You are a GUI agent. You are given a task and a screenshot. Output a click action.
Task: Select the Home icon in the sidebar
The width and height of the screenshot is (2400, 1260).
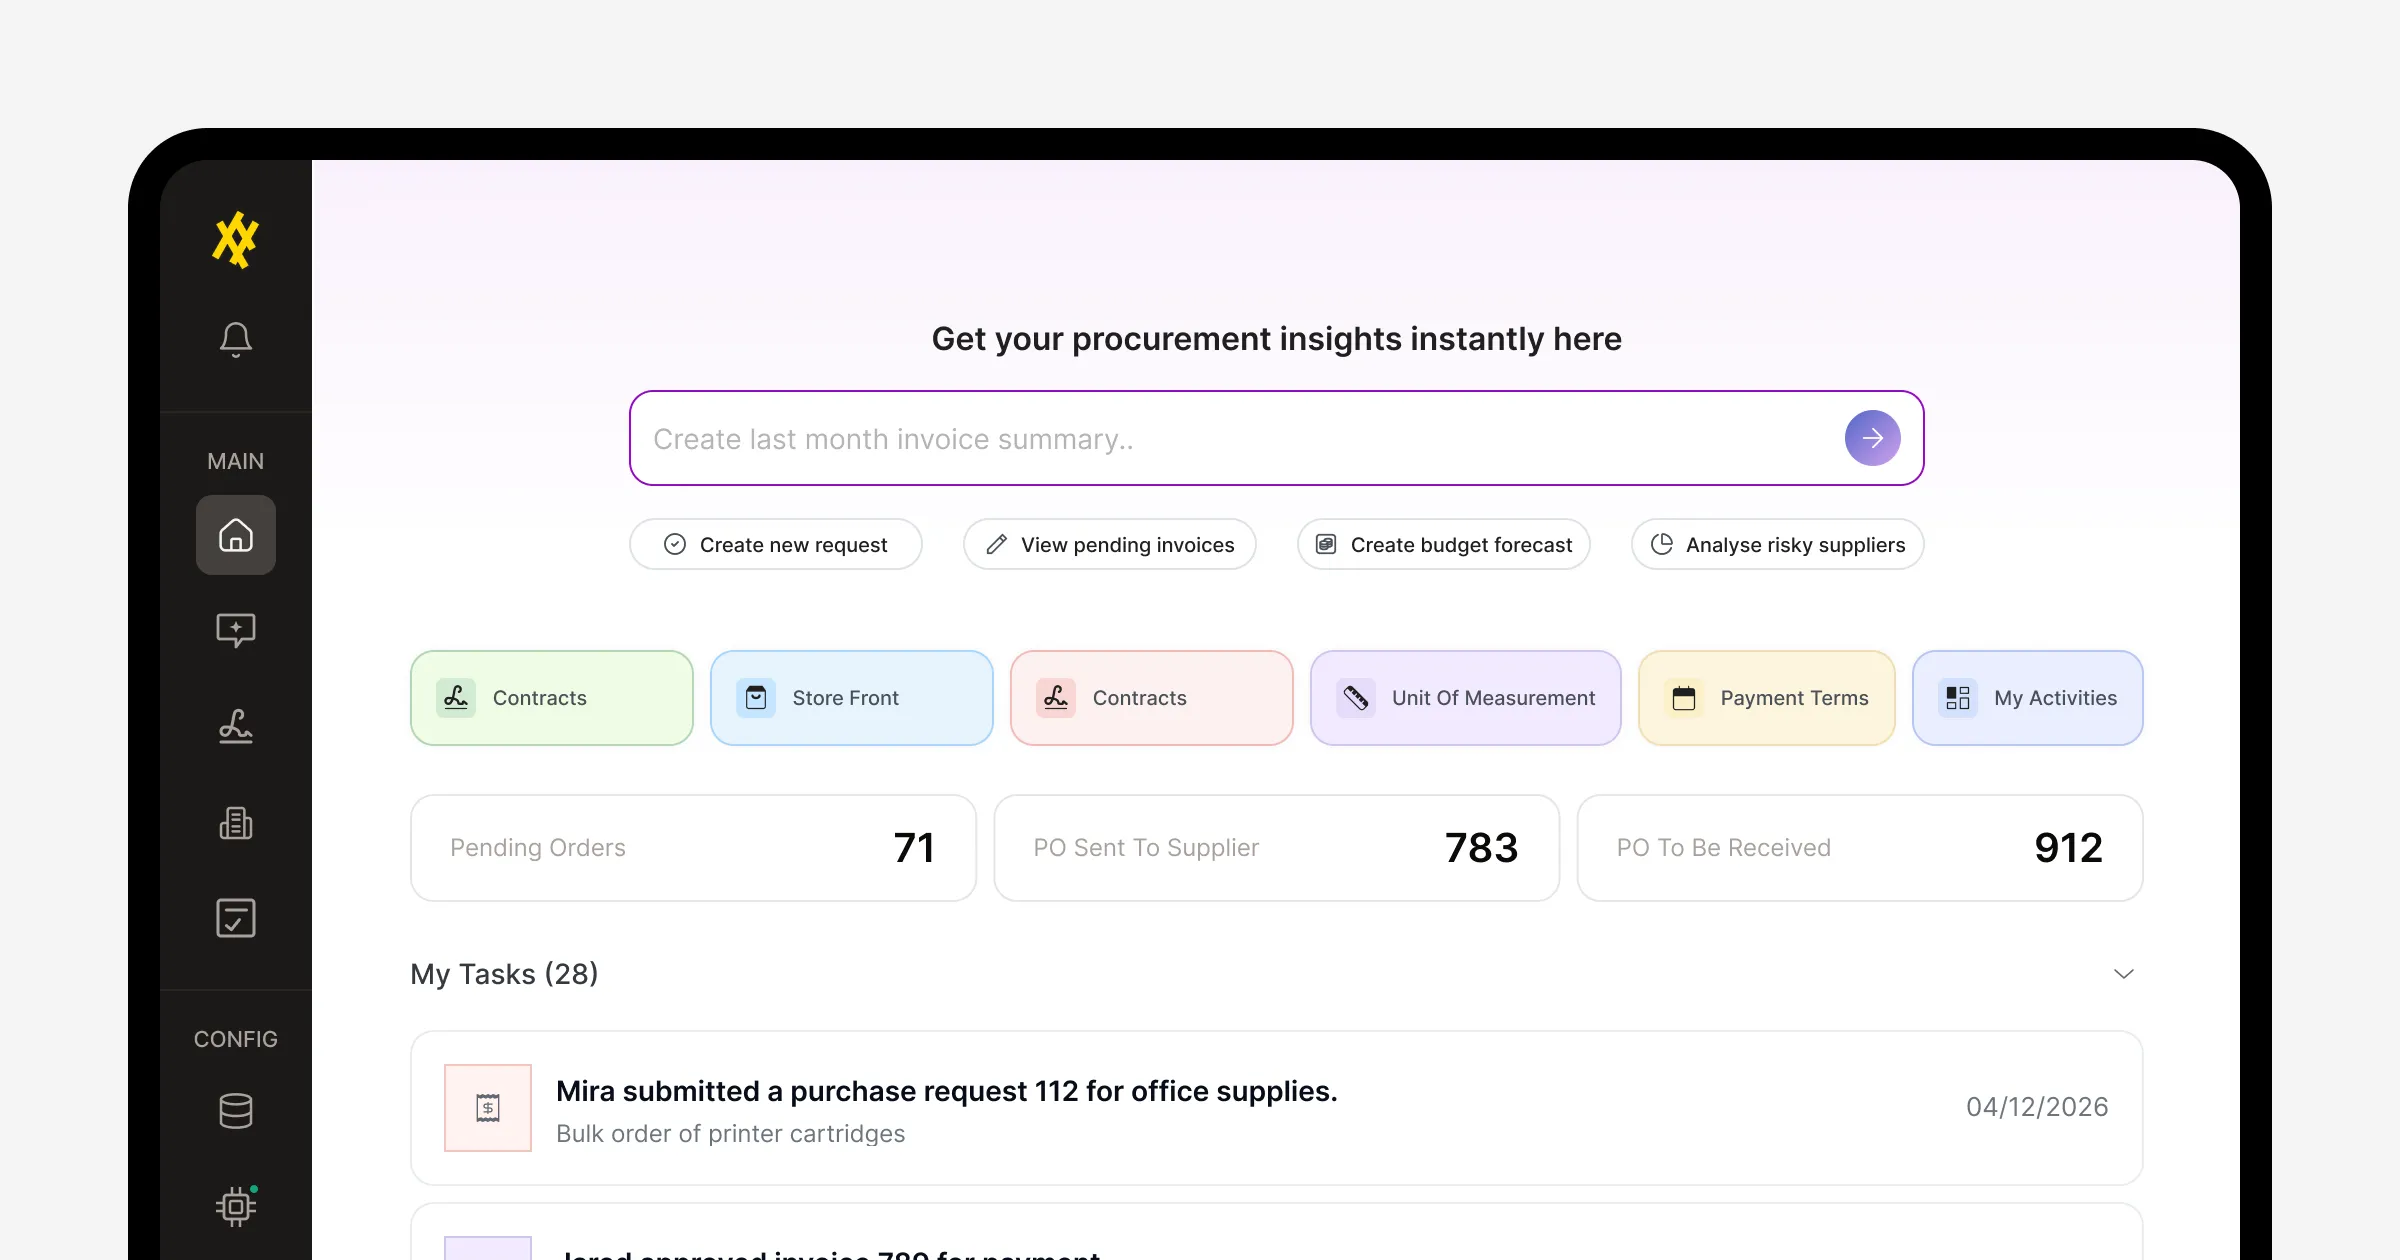coord(235,535)
